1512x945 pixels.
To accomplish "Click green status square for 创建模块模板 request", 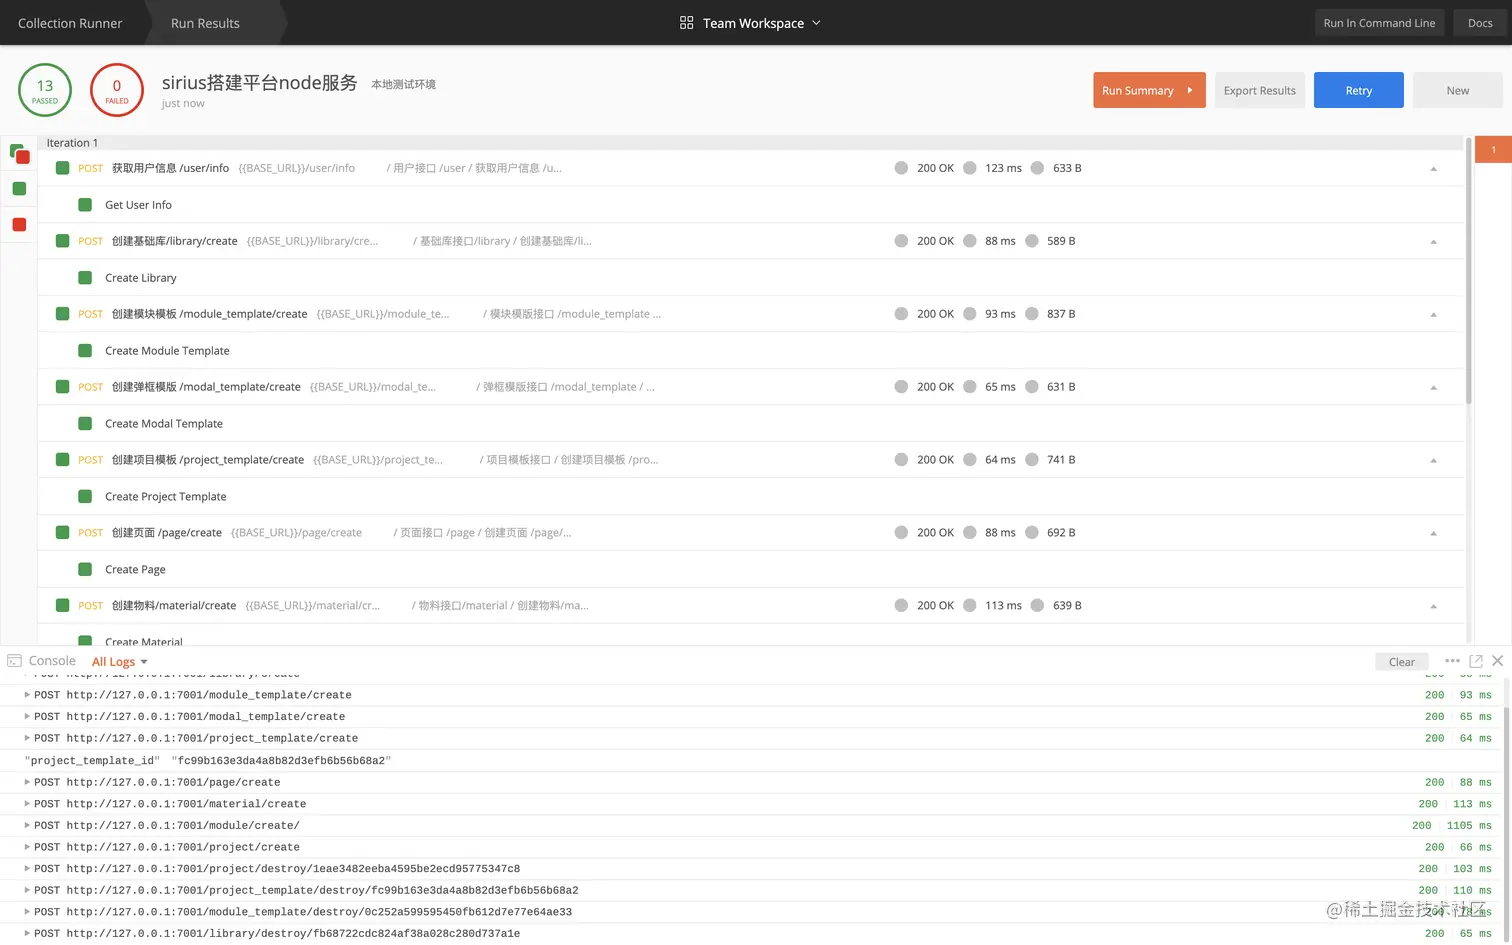I will click(x=62, y=314).
